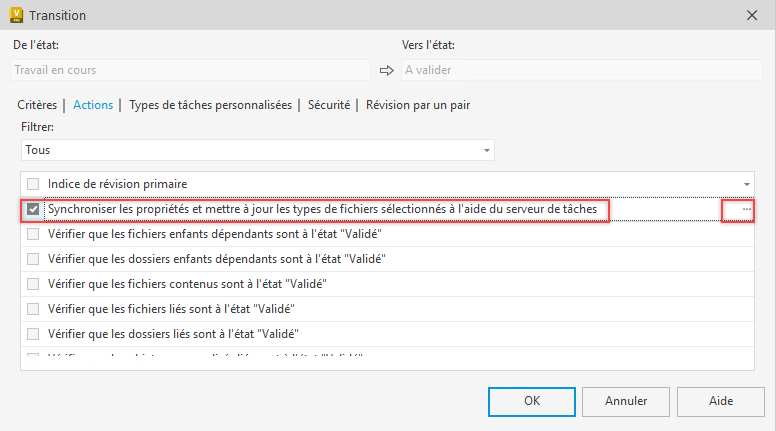Viewport: 776px width, 431px height.
Task: Switch to the Critères tab
Action: point(37,104)
